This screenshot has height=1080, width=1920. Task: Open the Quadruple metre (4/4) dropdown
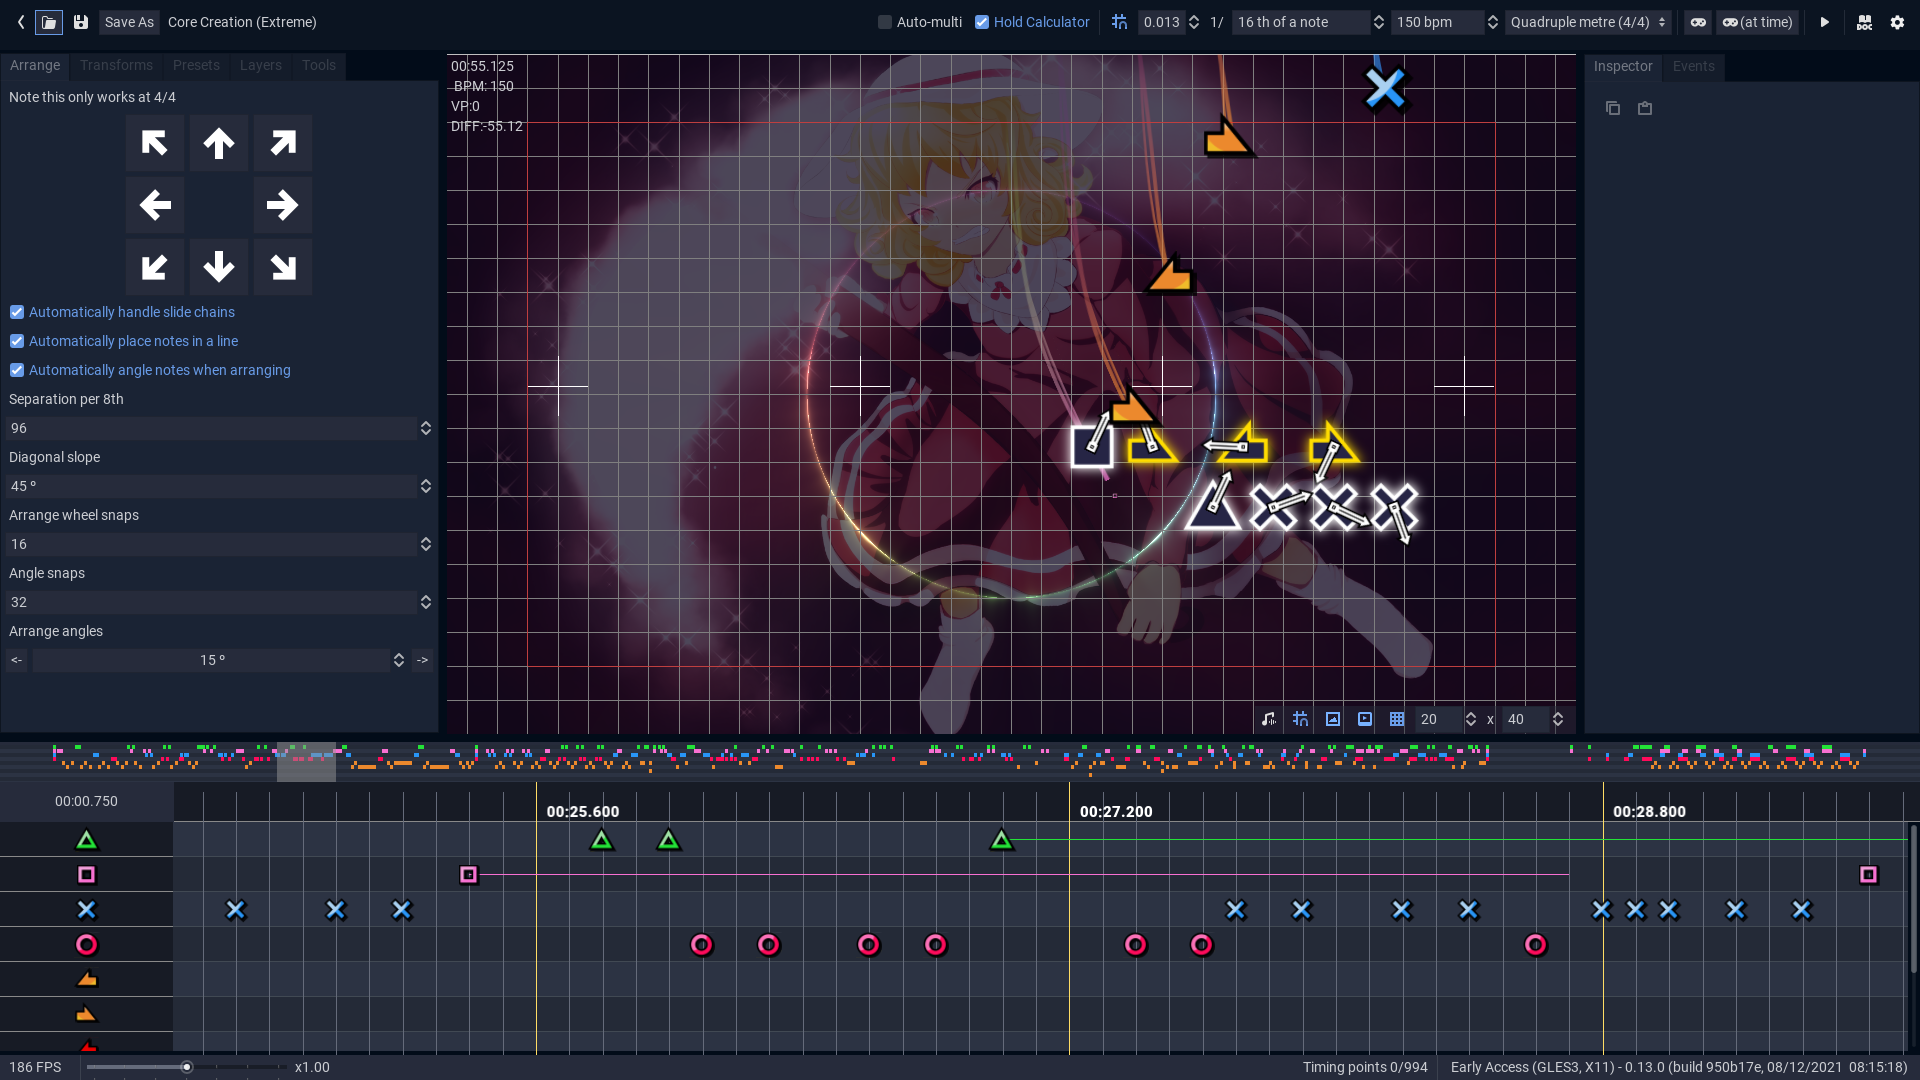(x=1588, y=22)
